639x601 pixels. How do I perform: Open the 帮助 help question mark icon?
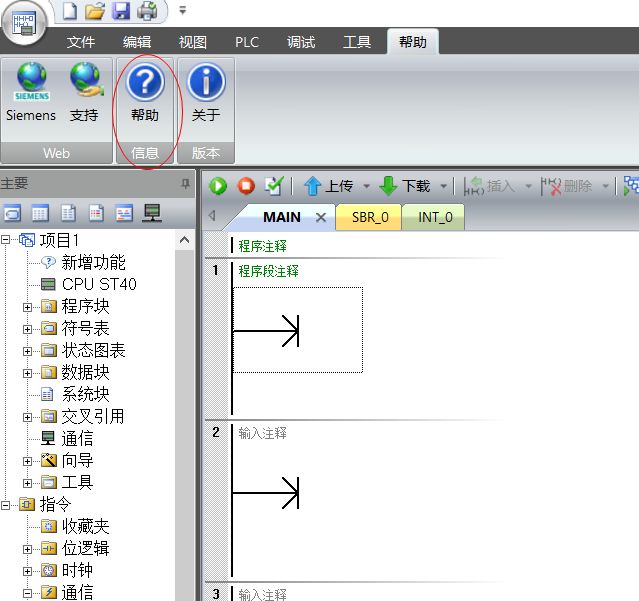pos(145,91)
